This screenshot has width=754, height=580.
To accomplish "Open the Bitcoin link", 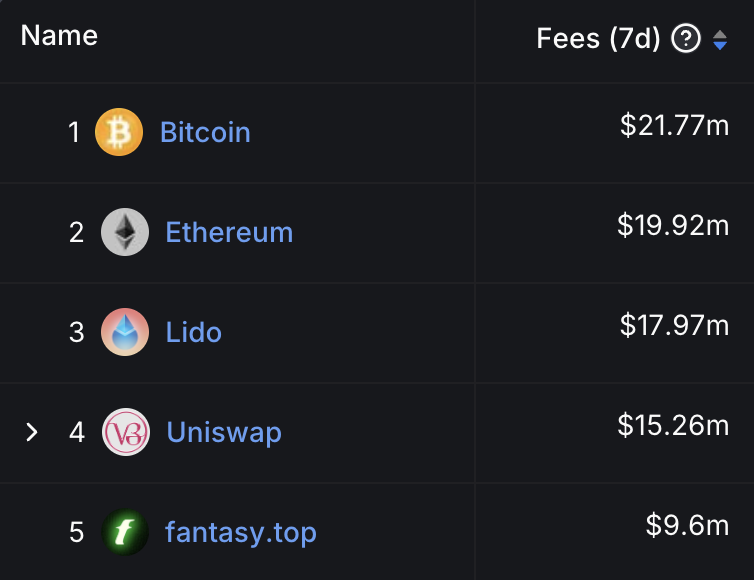I will (205, 132).
